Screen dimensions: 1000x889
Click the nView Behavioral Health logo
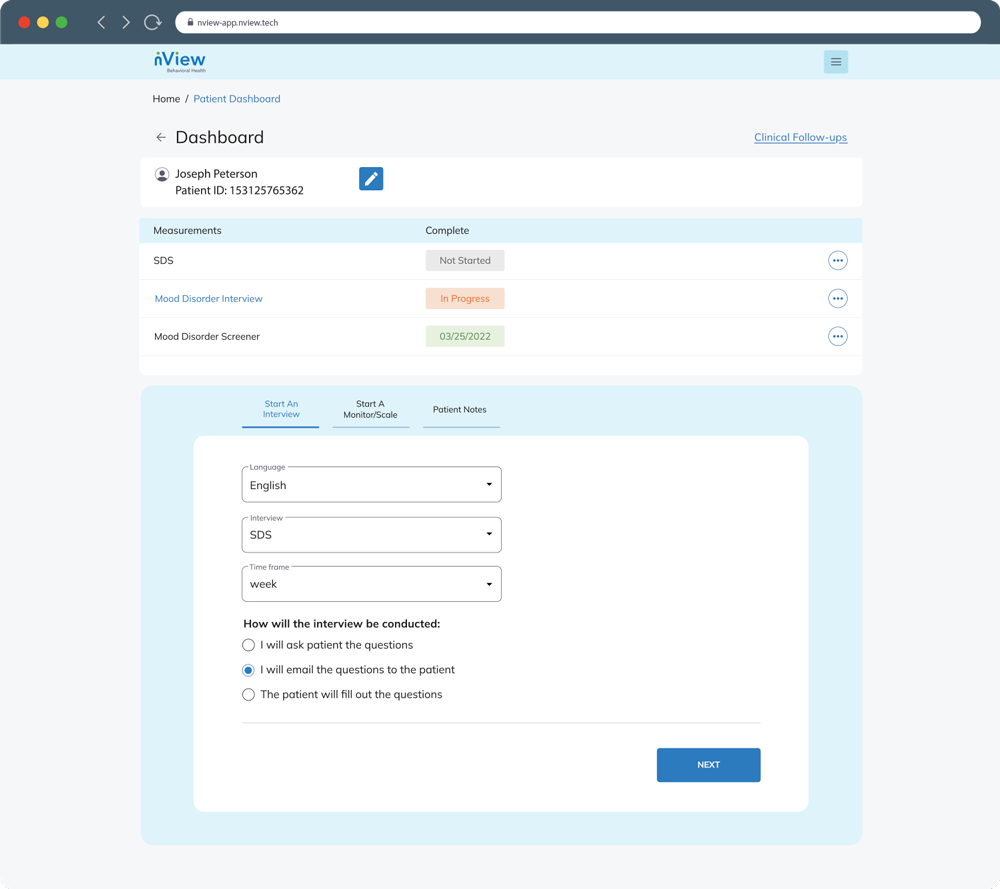tap(180, 62)
